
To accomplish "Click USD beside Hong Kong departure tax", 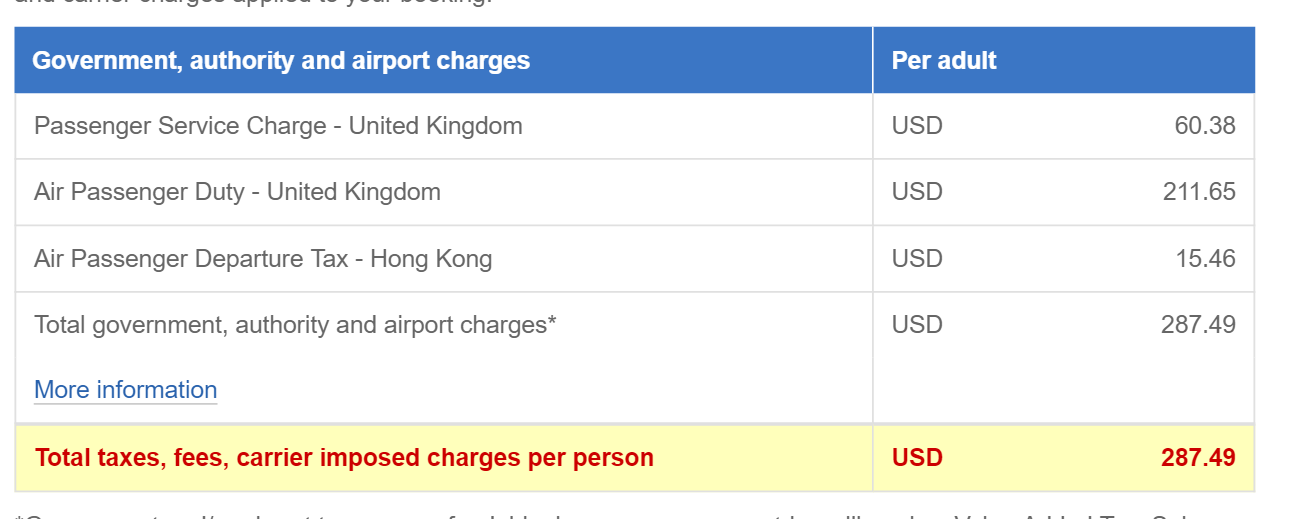I will click(917, 259).
